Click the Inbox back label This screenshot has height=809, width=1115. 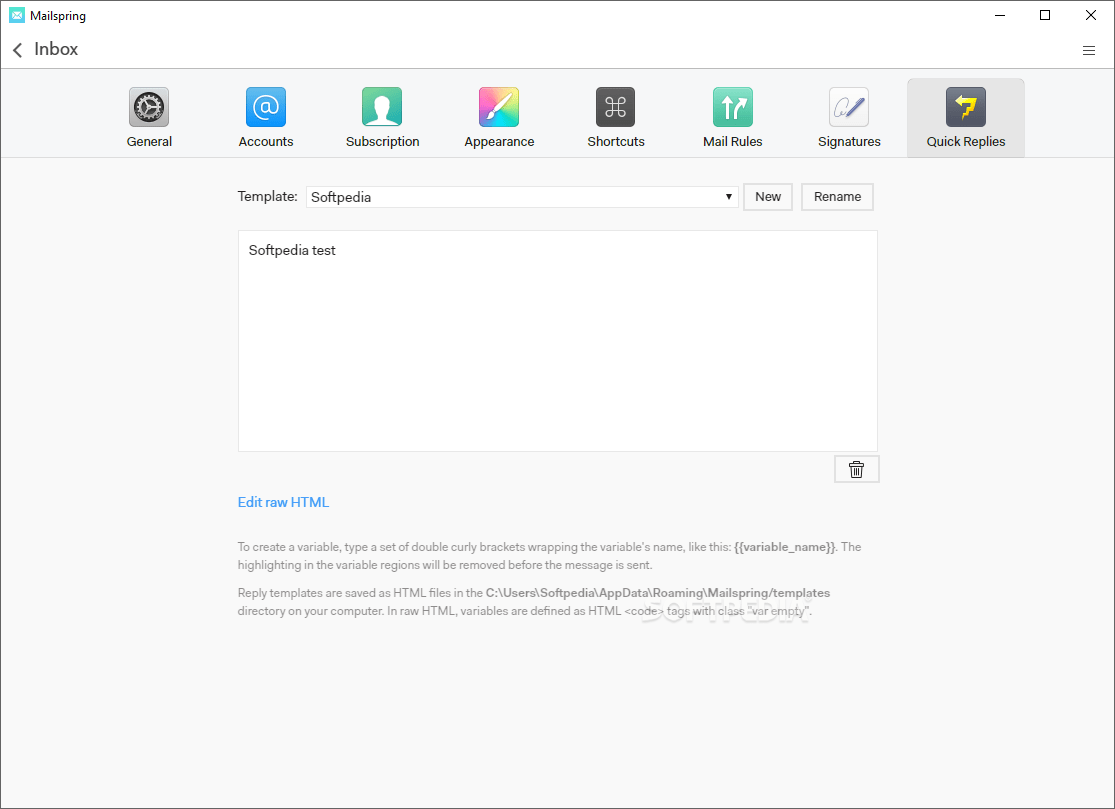[x=56, y=49]
